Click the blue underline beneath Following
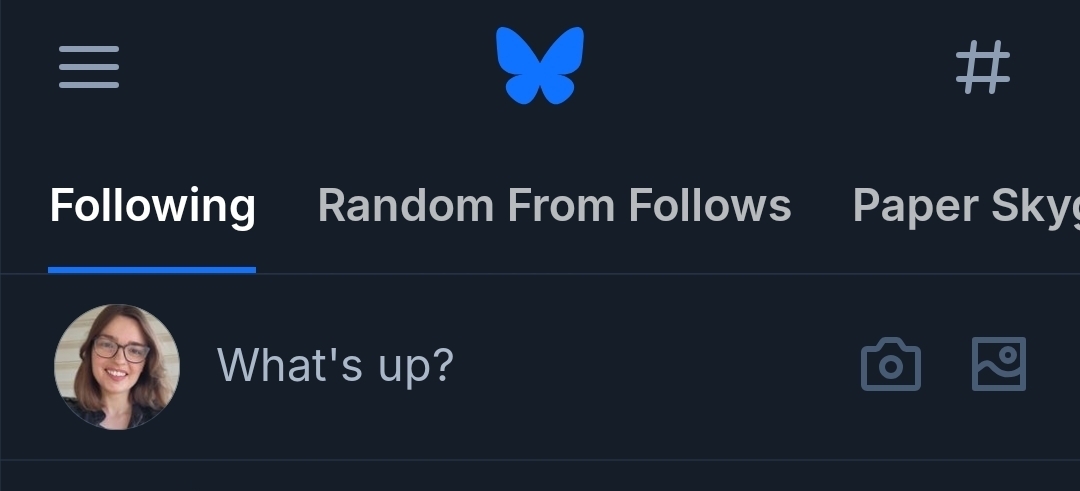 pyautogui.click(x=152, y=269)
